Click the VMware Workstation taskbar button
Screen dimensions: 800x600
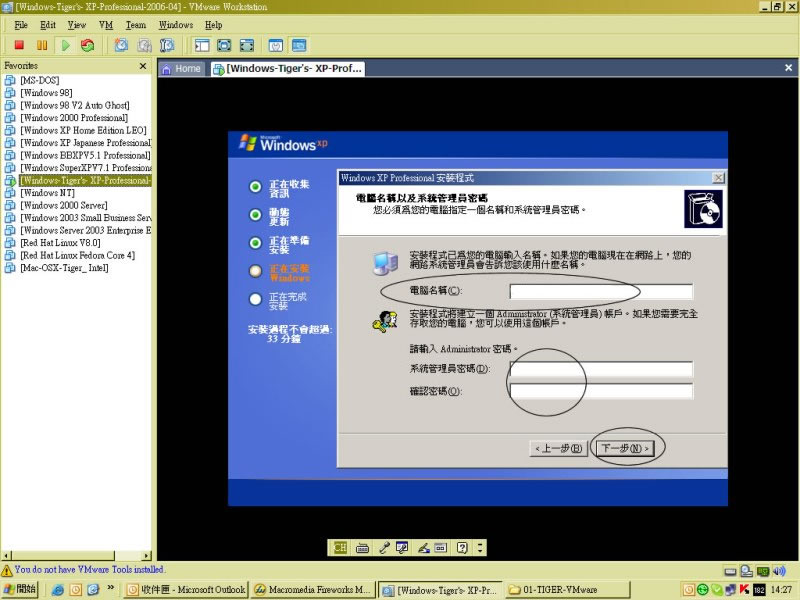pos(441,590)
